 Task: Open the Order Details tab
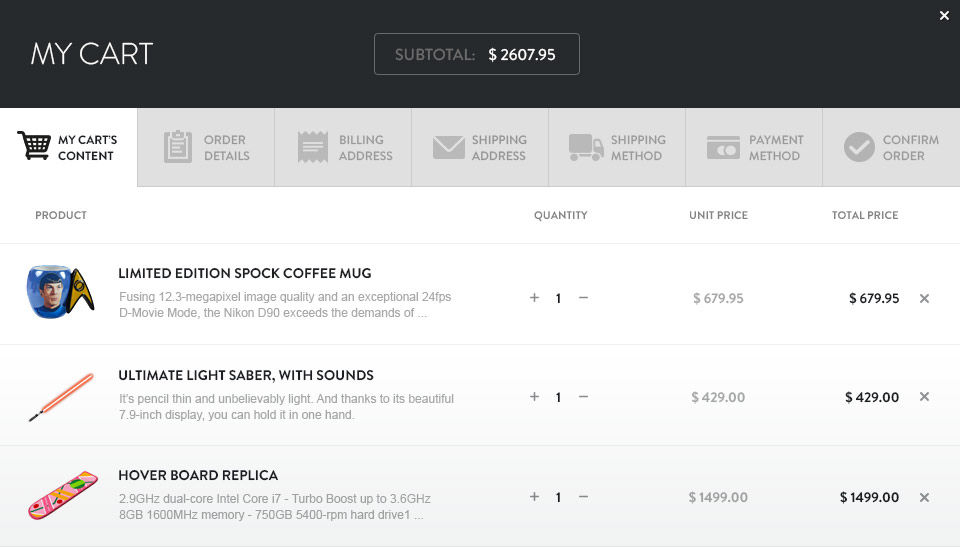(206, 148)
